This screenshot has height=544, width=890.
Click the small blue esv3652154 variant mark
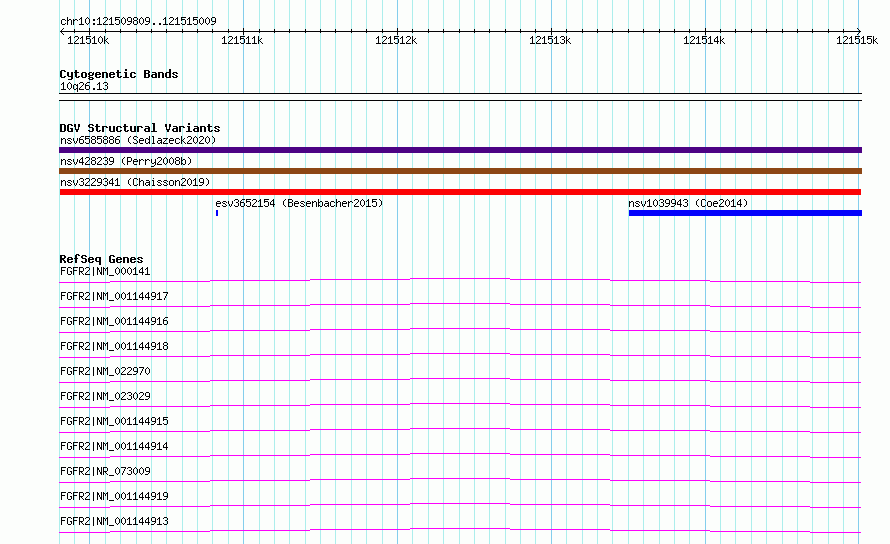[217, 213]
